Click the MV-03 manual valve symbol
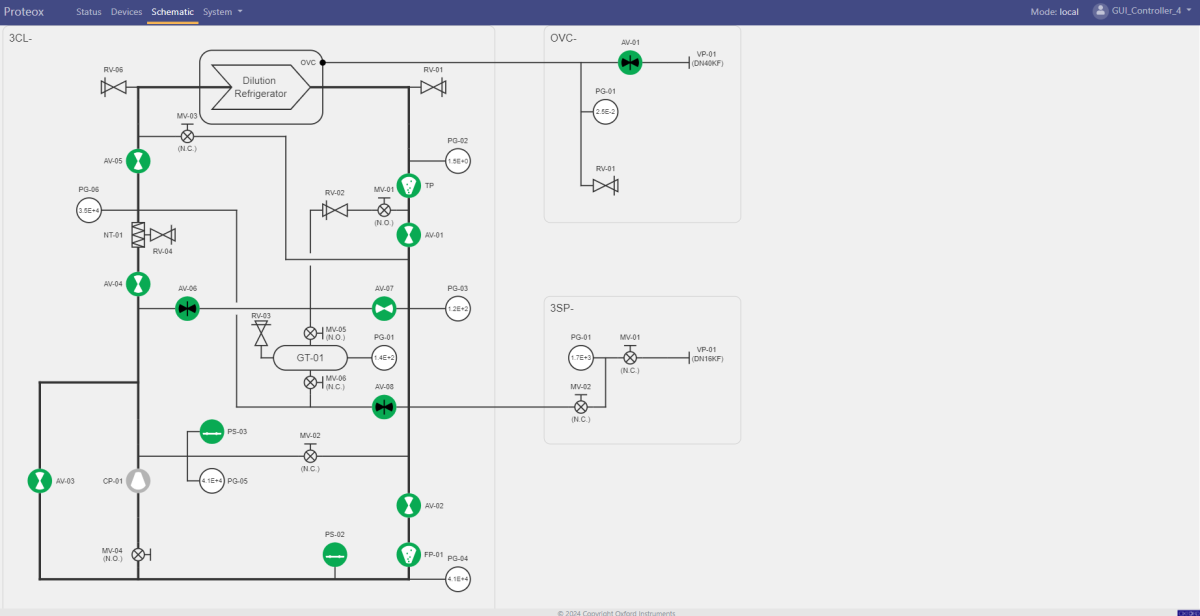The height and width of the screenshot is (616, 1200). [x=187, y=136]
